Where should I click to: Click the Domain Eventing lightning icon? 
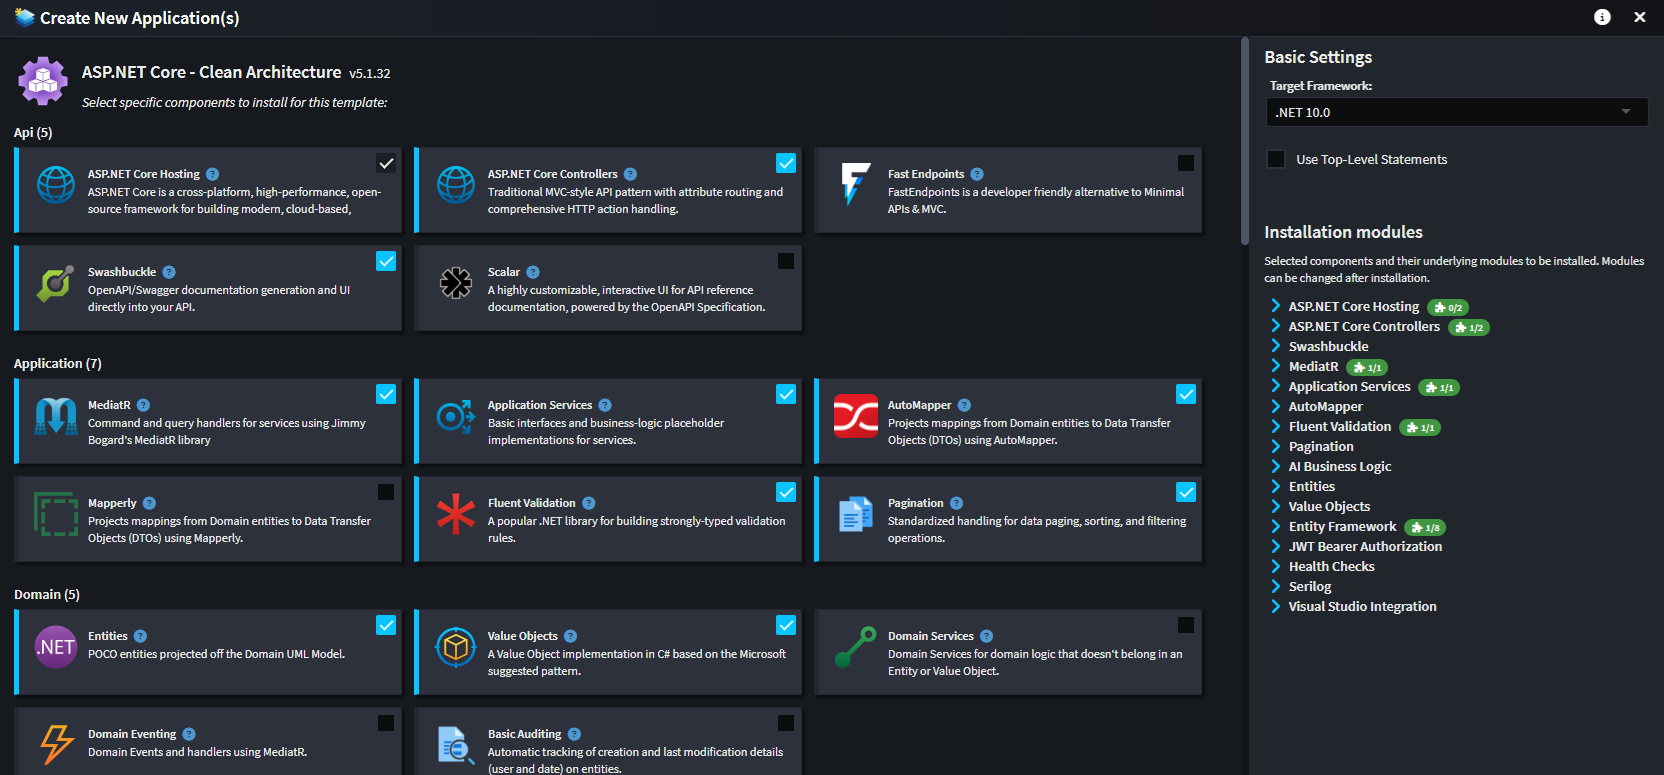coord(56,745)
